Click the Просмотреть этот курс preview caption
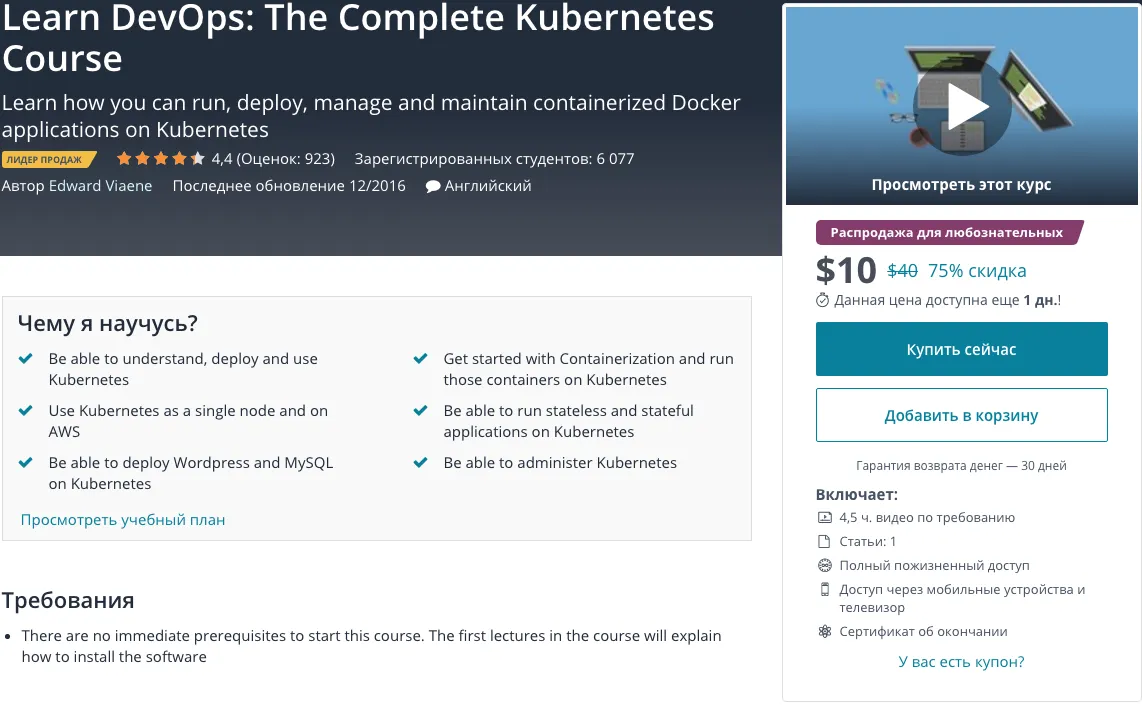The width and height of the screenshot is (1142, 705). (961, 185)
